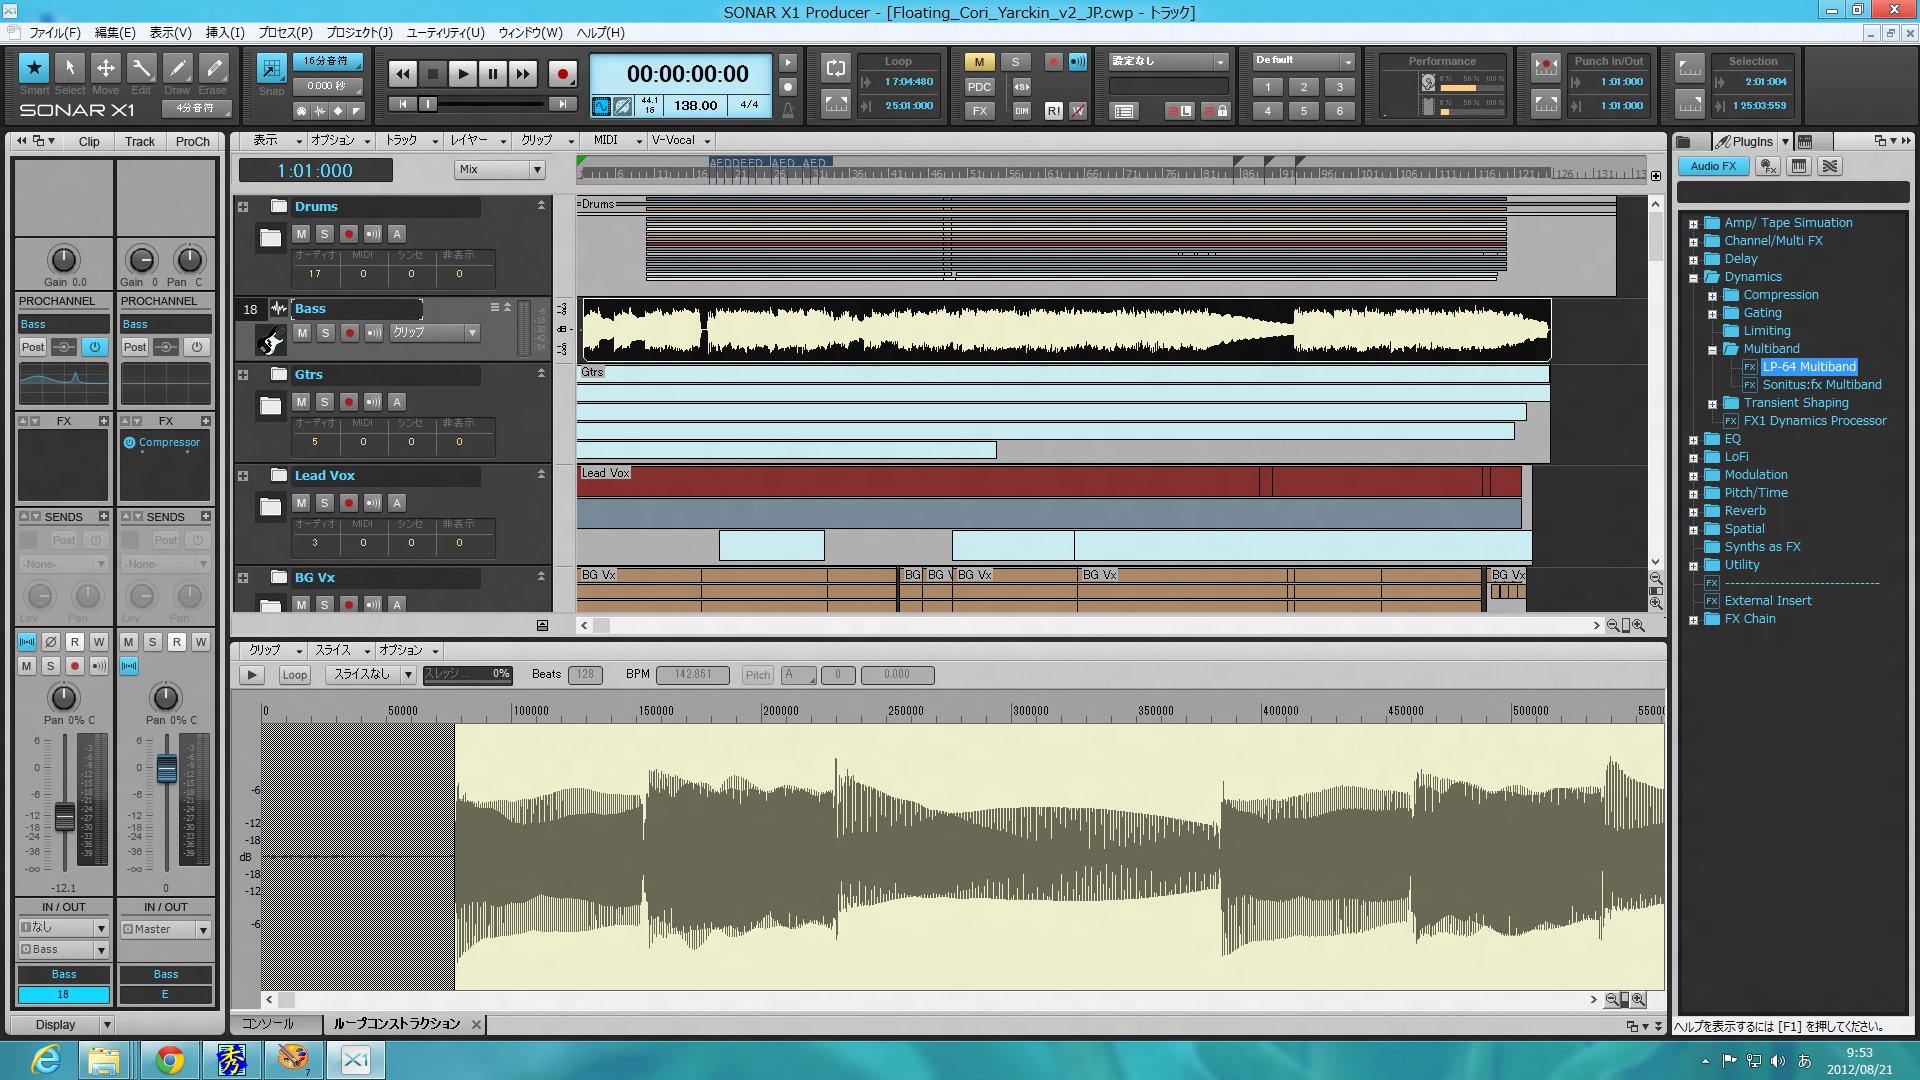
Task: Collapse the Dynamics plugin folder
Action: [1693, 278]
